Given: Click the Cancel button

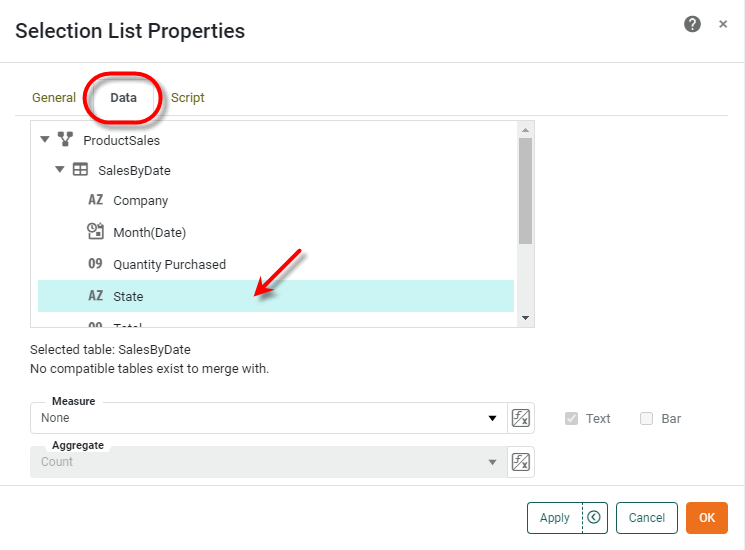Looking at the screenshot, I should point(647,517).
